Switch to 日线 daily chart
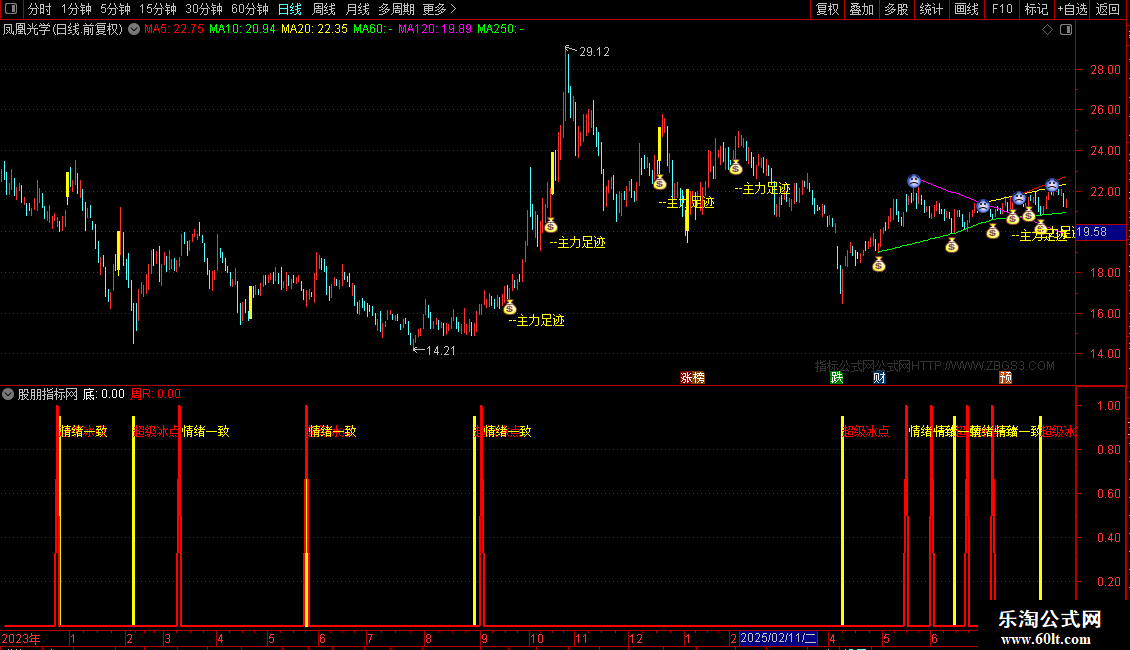Image resolution: width=1130 pixels, height=650 pixels. pos(290,9)
